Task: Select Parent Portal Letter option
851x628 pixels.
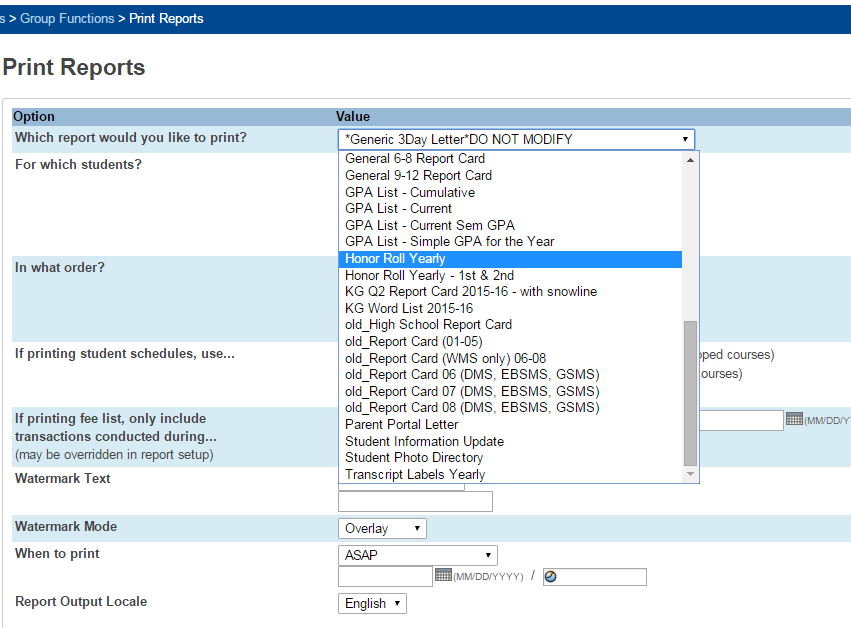Action: coord(510,424)
